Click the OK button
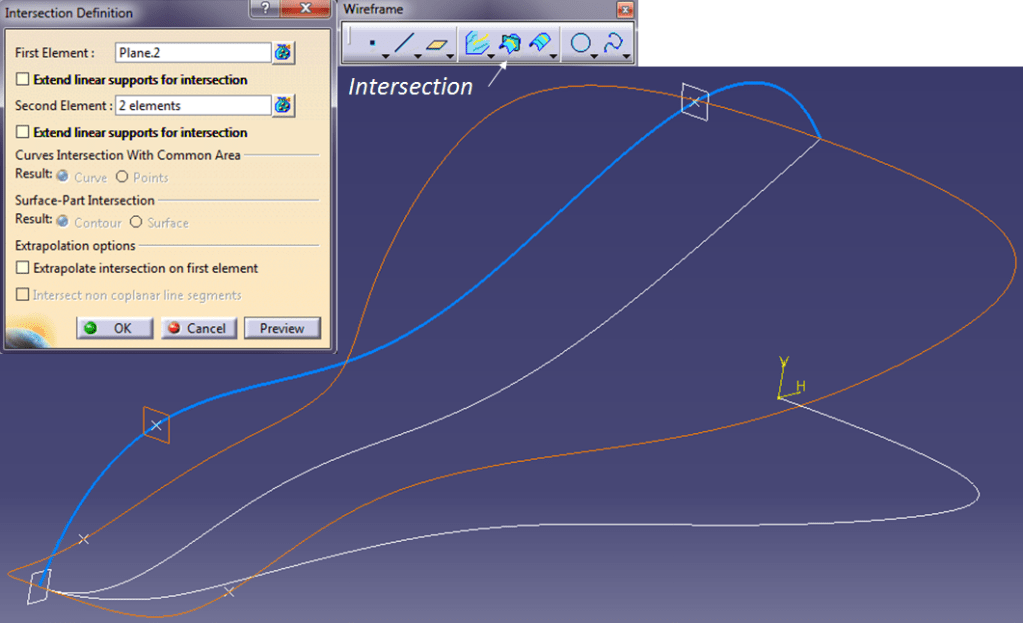This screenshot has height=623, width=1023. (114, 328)
